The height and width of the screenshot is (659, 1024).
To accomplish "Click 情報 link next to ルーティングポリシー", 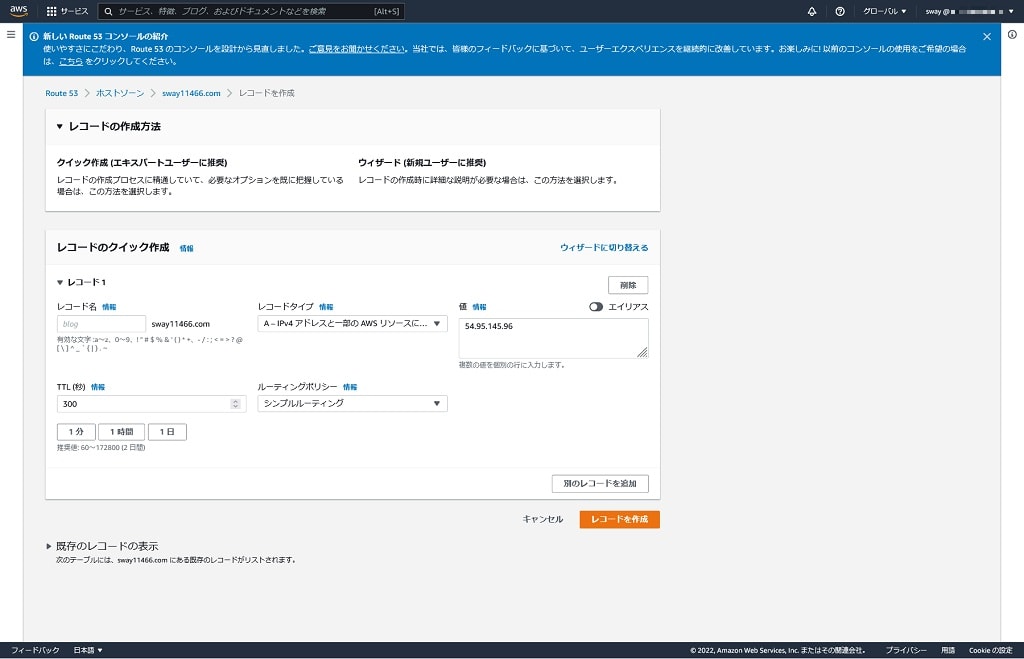I will click(x=350, y=387).
